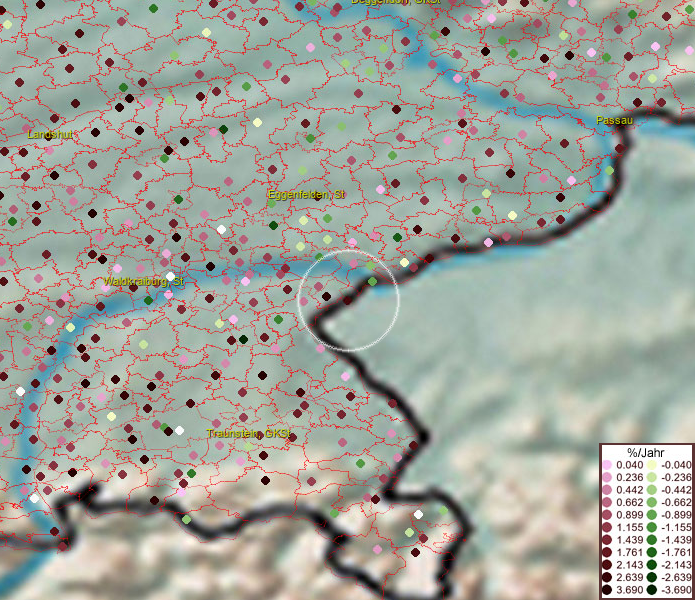Select the 'Eggenfelden, St' map label
Image resolution: width=695 pixels, height=600 pixels.
(306, 194)
